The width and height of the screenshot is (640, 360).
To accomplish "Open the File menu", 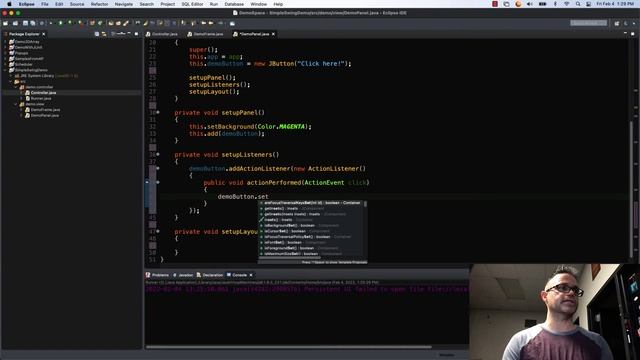I will click(x=45, y=4).
